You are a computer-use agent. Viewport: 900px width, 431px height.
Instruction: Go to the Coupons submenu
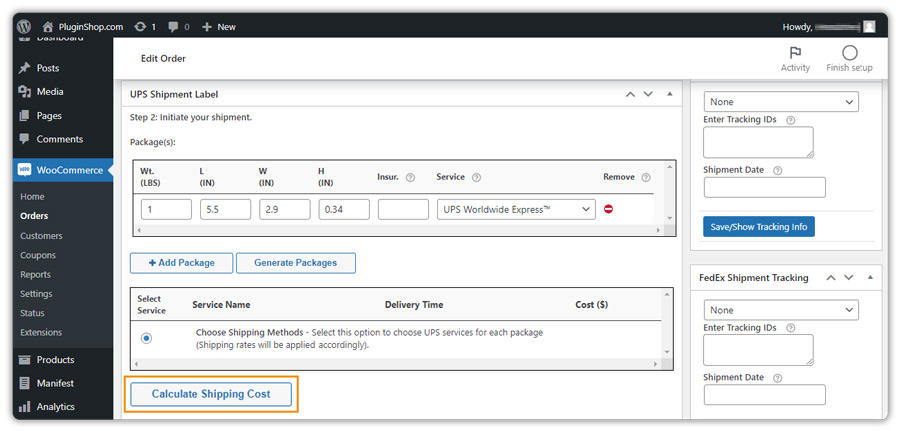38,255
